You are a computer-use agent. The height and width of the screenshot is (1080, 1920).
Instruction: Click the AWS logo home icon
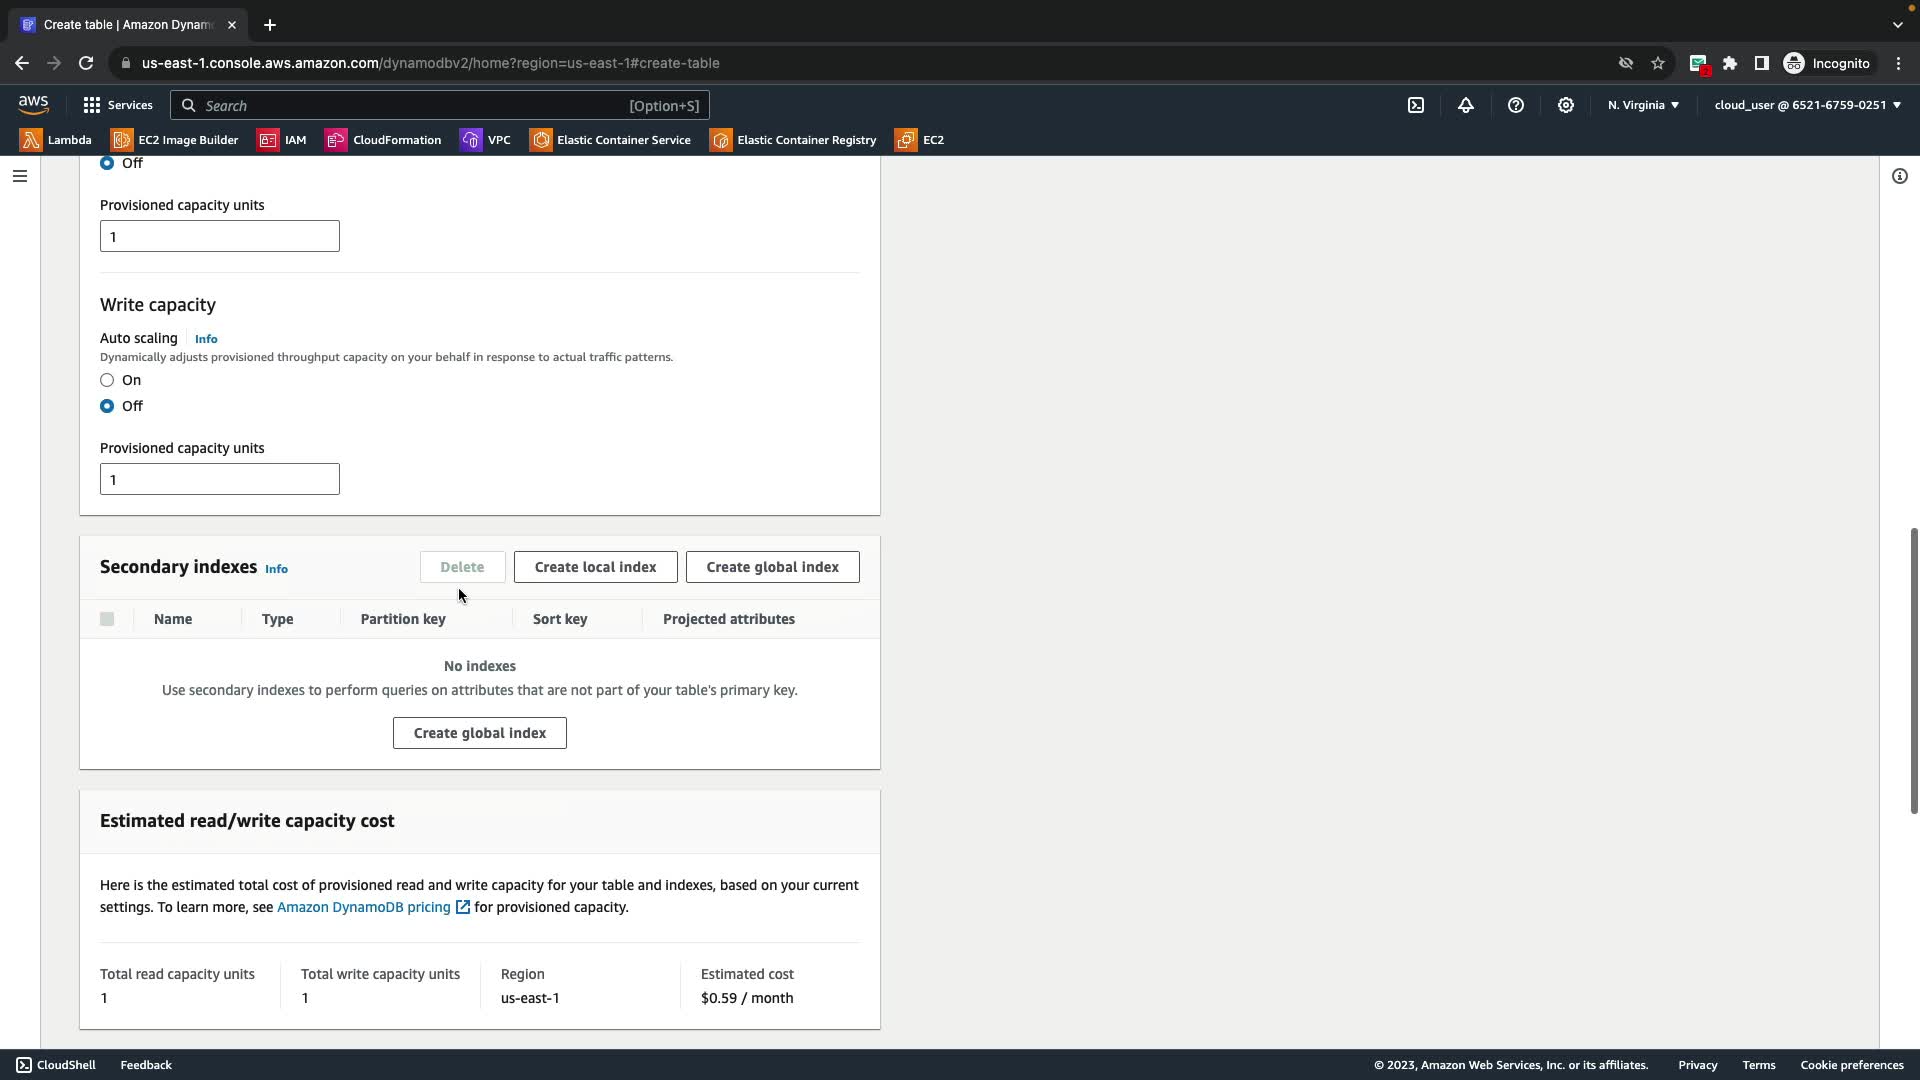click(x=33, y=104)
